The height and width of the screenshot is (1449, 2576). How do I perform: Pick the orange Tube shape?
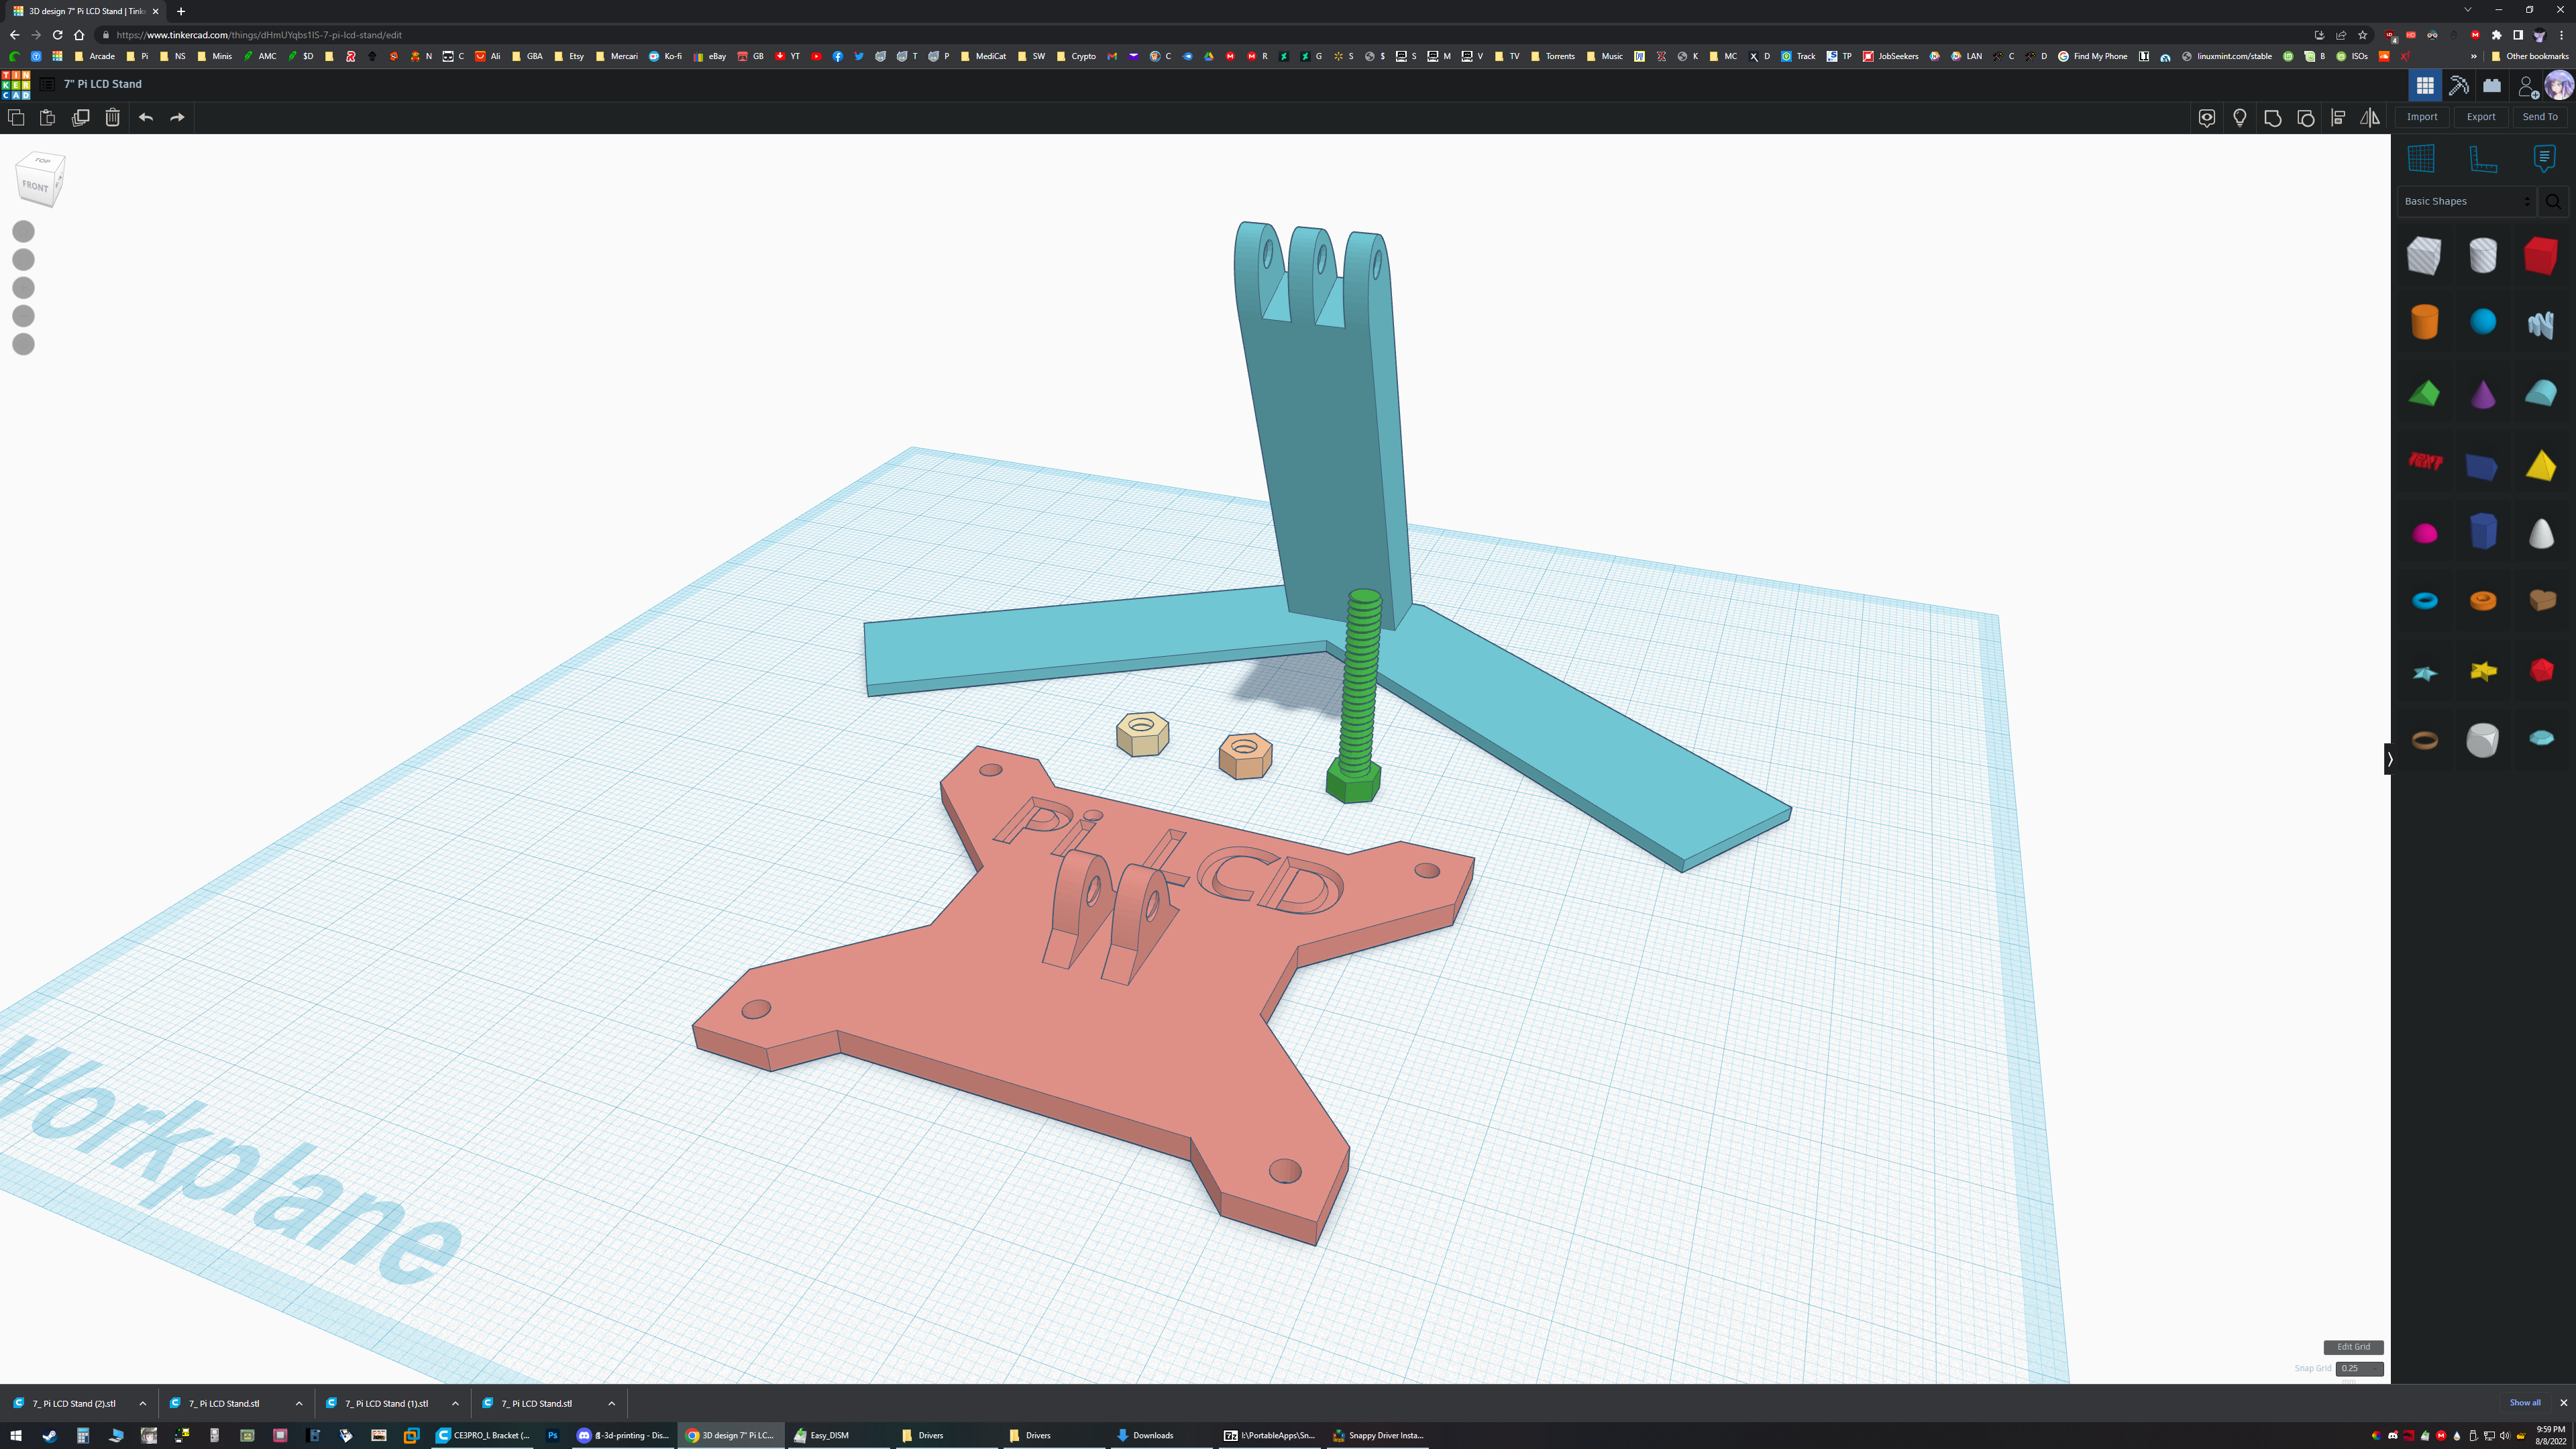[x=2483, y=601]
